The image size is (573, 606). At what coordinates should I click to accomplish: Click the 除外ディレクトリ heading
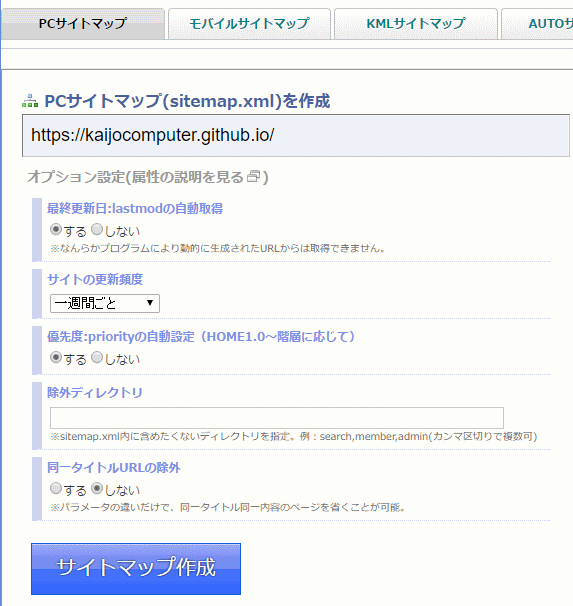click(x=95, y=393)
